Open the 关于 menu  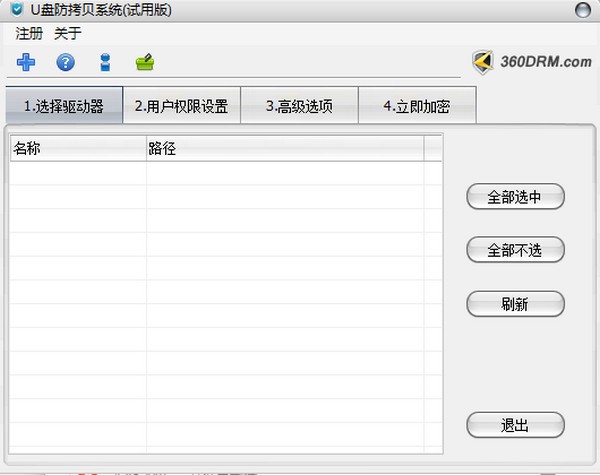pos(68,34)
